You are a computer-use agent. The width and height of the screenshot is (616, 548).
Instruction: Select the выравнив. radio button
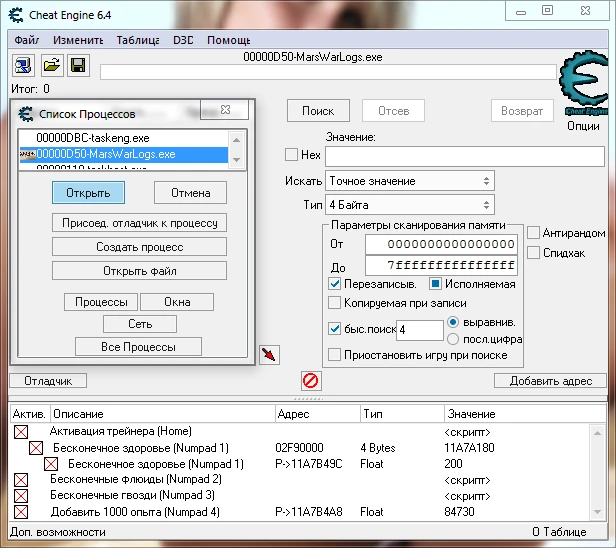453,322
